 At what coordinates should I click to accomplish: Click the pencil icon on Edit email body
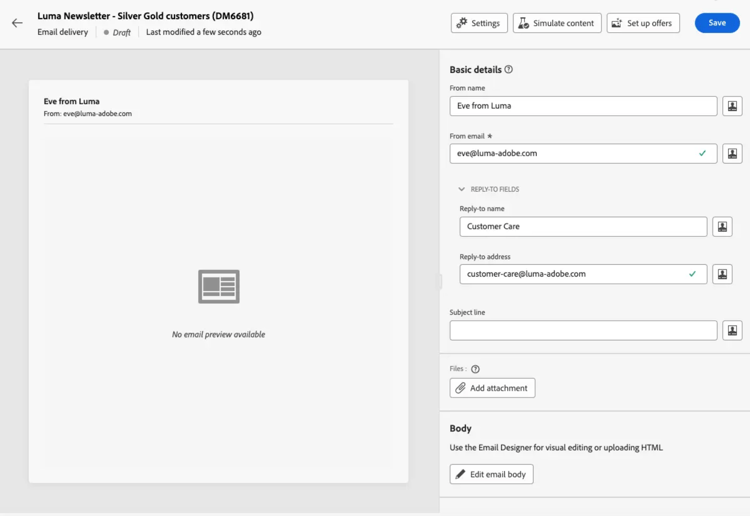point(460,474)
